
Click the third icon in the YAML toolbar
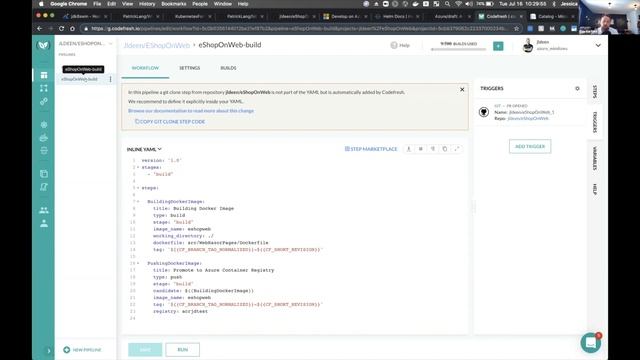pos(433,149)
